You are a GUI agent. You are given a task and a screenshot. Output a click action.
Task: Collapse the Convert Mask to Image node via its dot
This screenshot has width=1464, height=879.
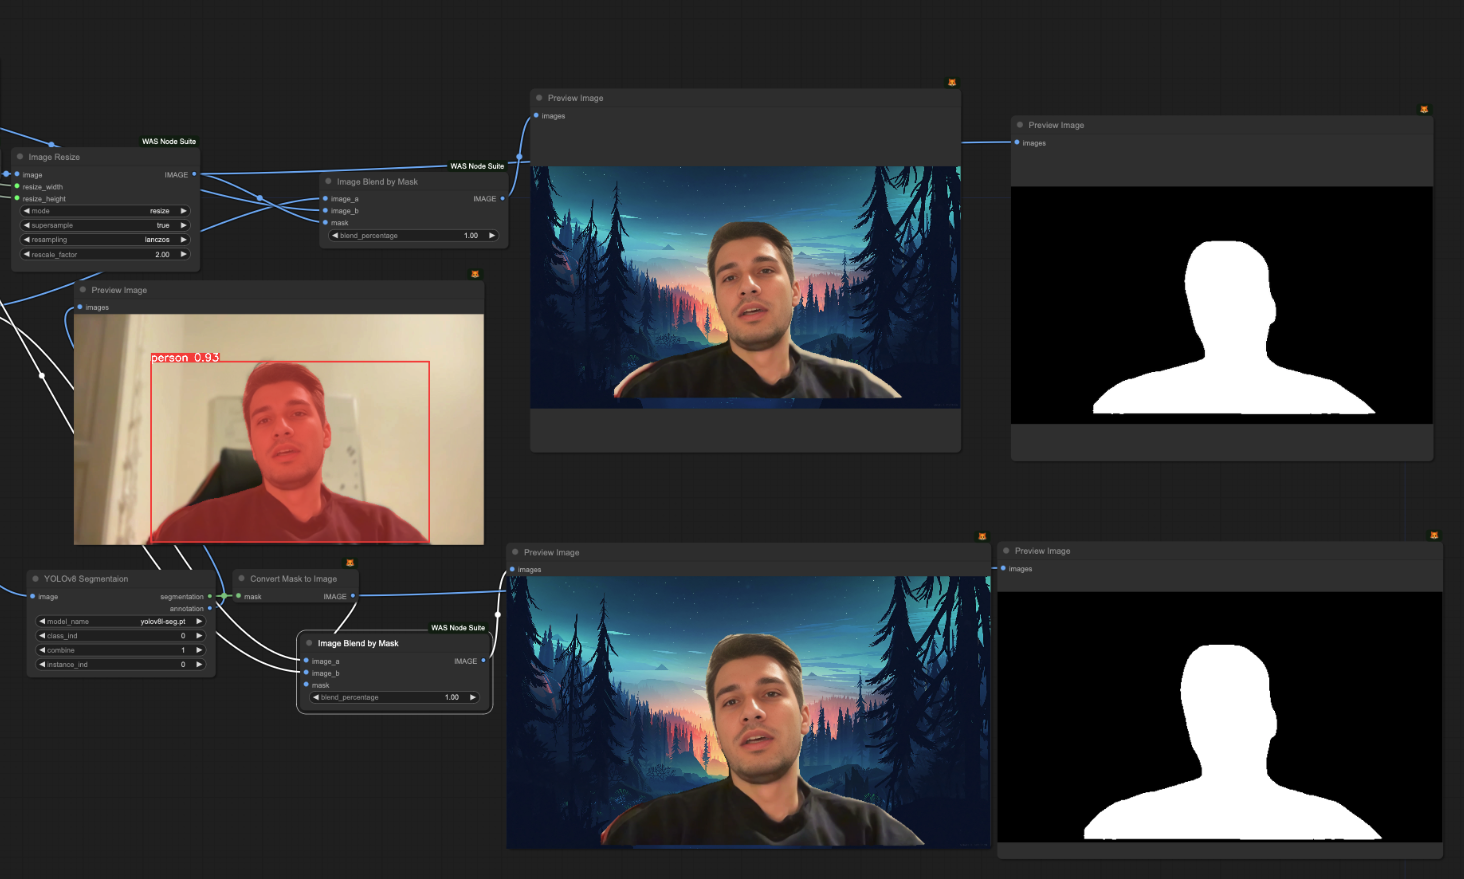pyautogui.click(x=241, y=578)
